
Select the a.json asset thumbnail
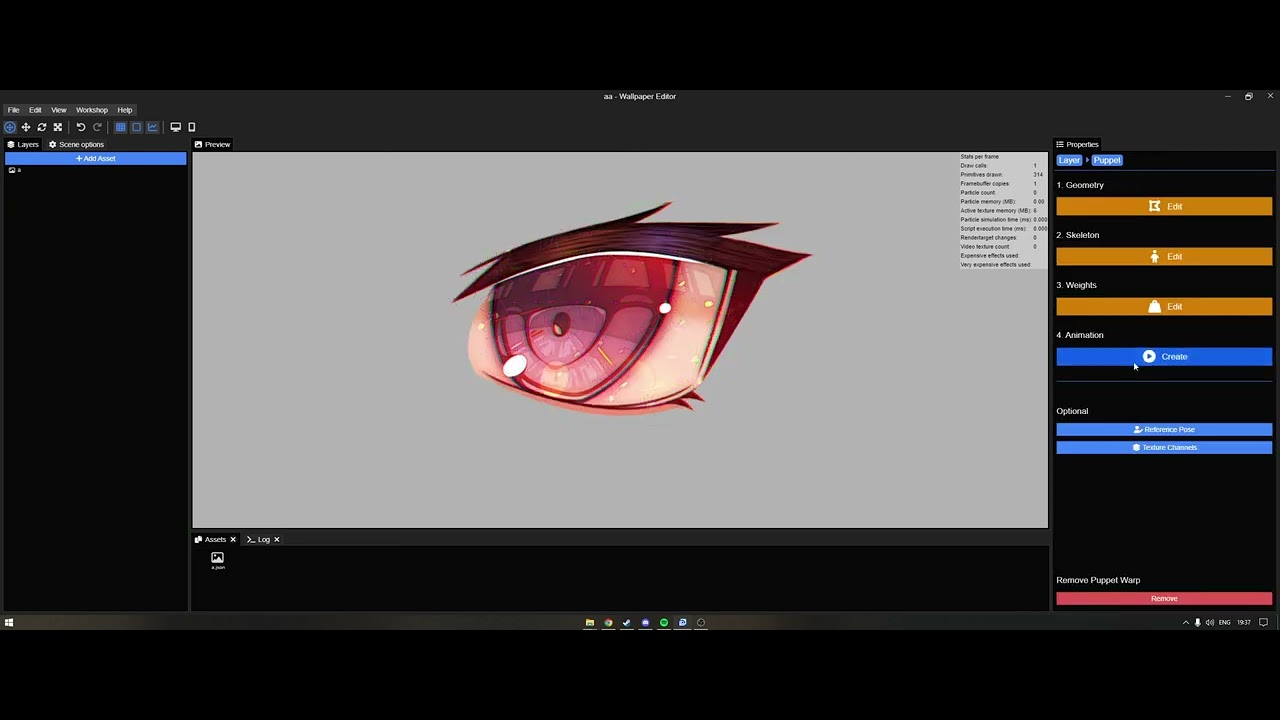pyautogui.click(x=217, y=560)
